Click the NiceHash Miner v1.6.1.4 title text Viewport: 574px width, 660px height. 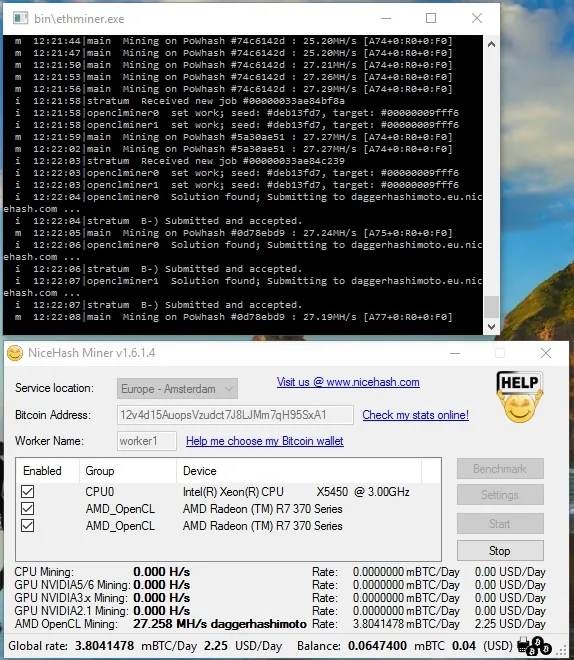coord(92,353)
